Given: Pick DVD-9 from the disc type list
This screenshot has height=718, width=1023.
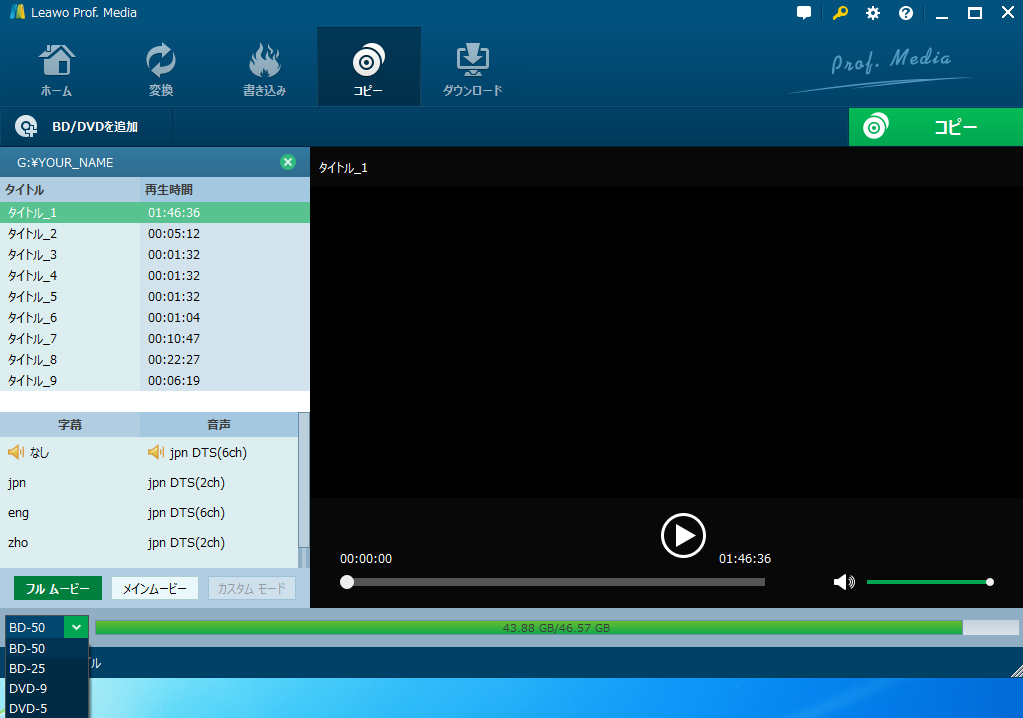Looking at the screenshot, I should (x=46, y=689).
